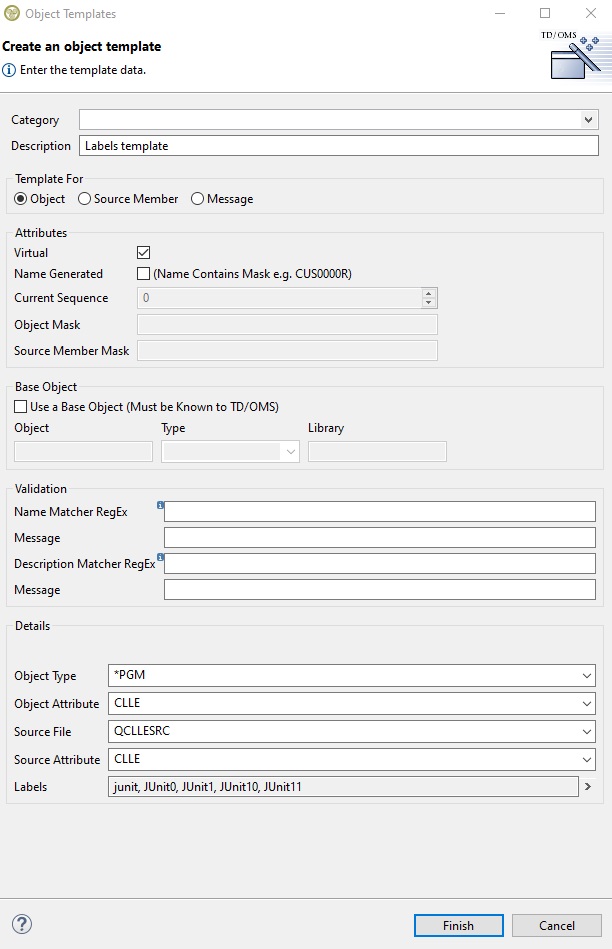612x949 pixels.
Task: Open the Source File dropdown
Action: pyautogui.click(x=585, y=732)
